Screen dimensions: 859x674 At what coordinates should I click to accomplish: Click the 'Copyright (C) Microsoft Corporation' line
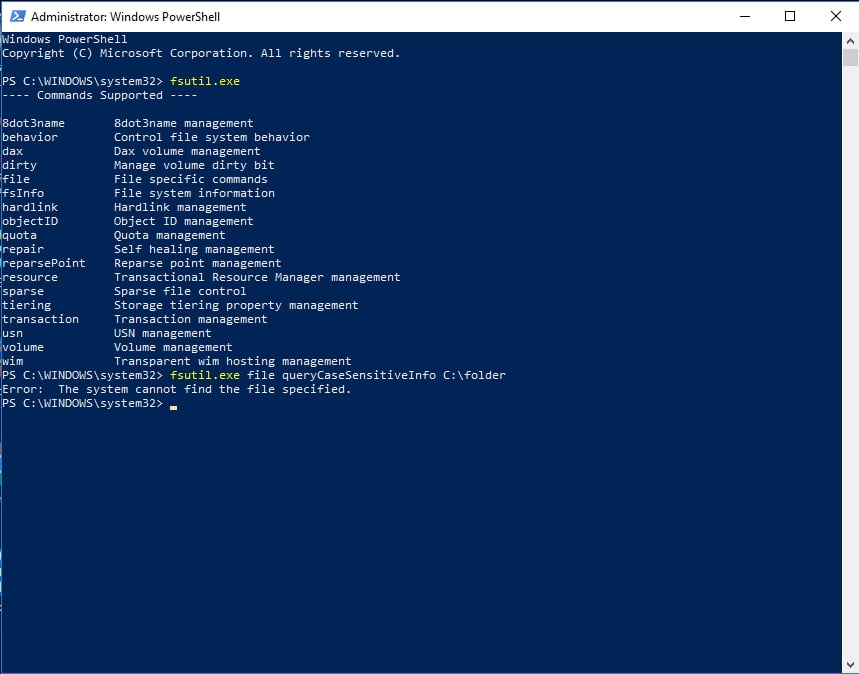pos(200,54)
